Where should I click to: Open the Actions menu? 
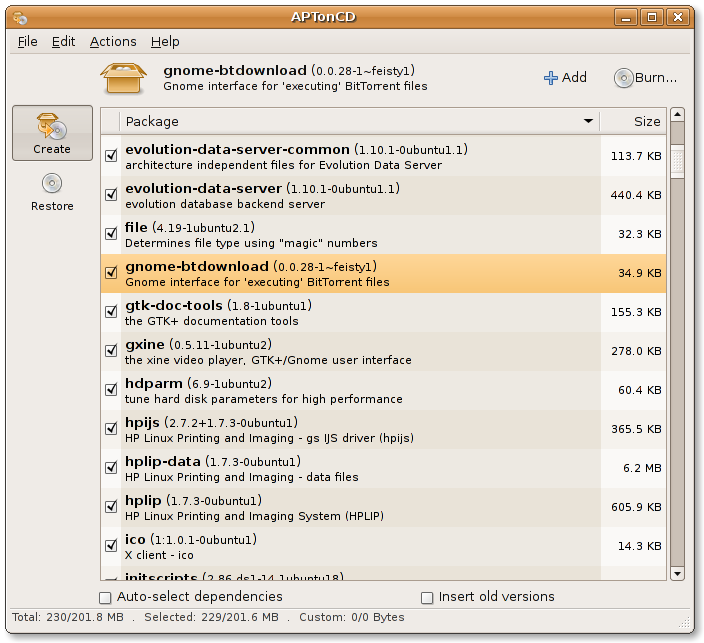113,42
